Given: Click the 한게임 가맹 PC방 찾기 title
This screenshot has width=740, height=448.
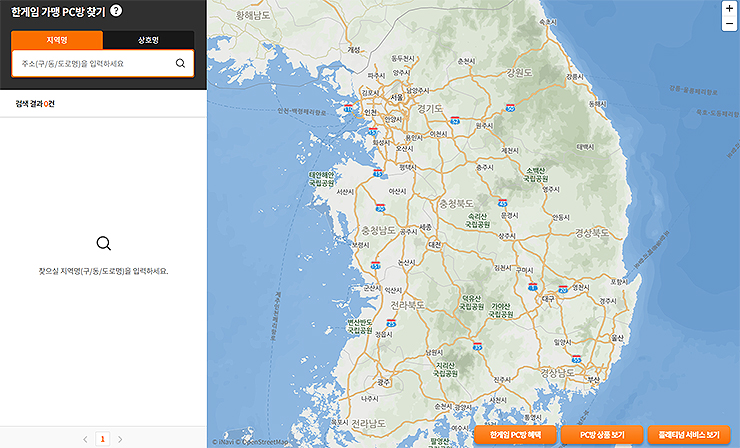Looking at the screenshot, I should [x=58, y=11].
